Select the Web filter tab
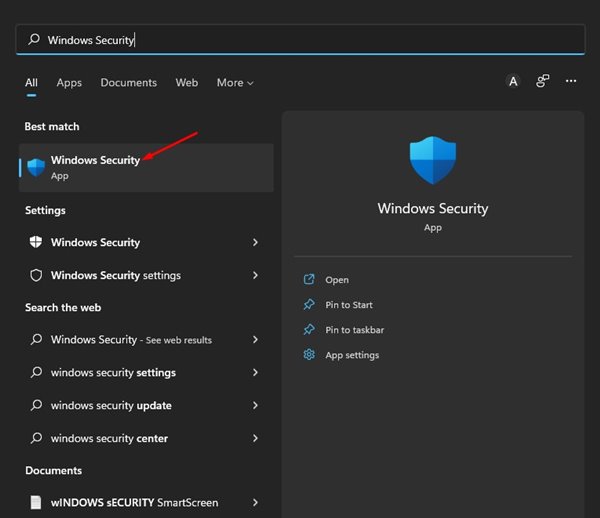Viewport: 600px width, 518px height. pyautogui.click(x=187, y=83)
